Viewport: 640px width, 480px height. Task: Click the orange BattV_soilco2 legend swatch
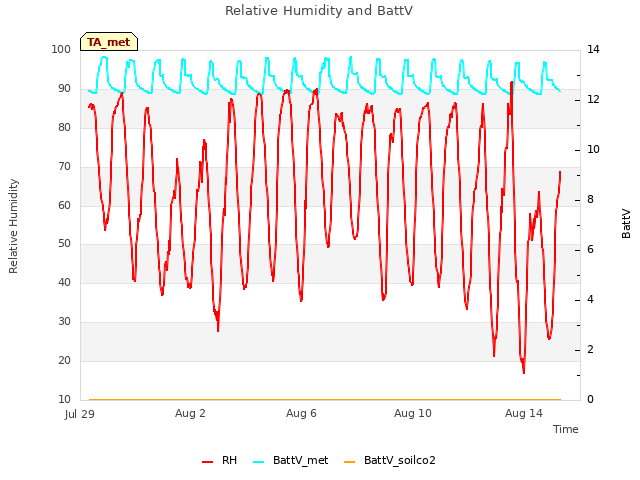click(349, 462)
